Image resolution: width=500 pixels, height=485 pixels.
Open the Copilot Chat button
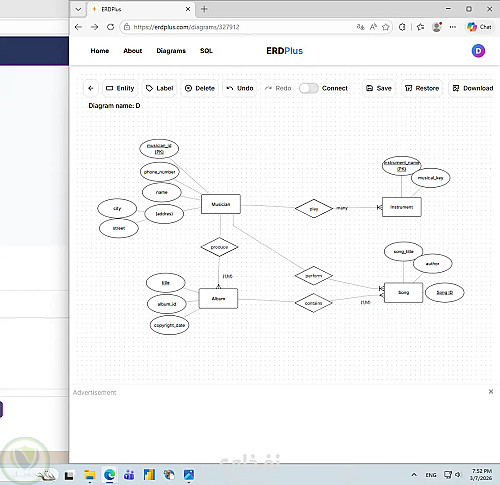pos(479,27)
